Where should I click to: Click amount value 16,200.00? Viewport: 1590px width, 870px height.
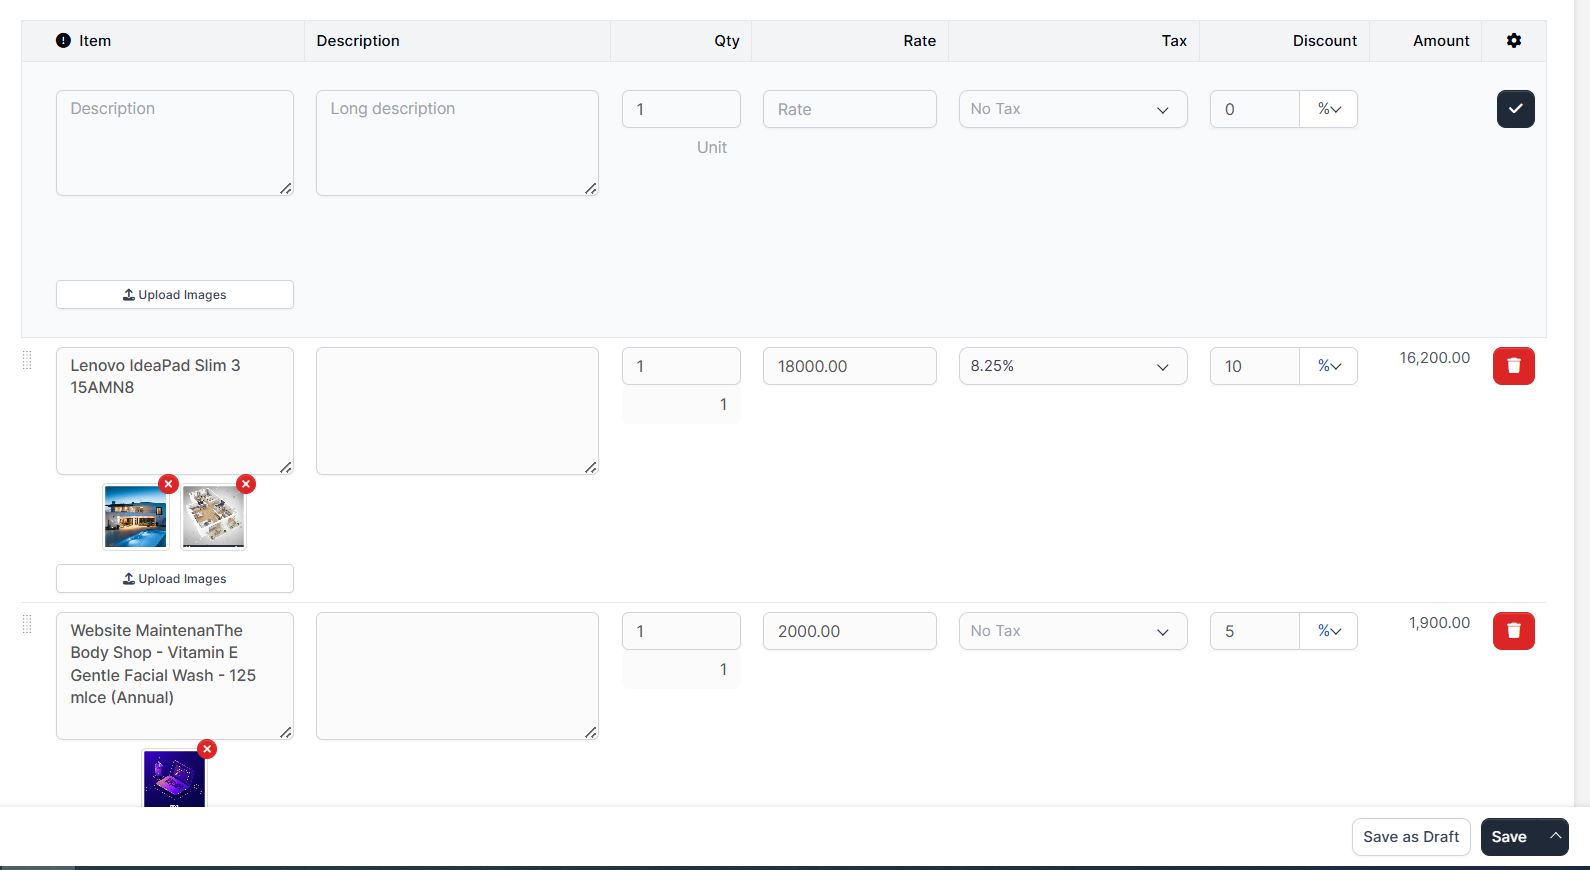coord(1435,358)
